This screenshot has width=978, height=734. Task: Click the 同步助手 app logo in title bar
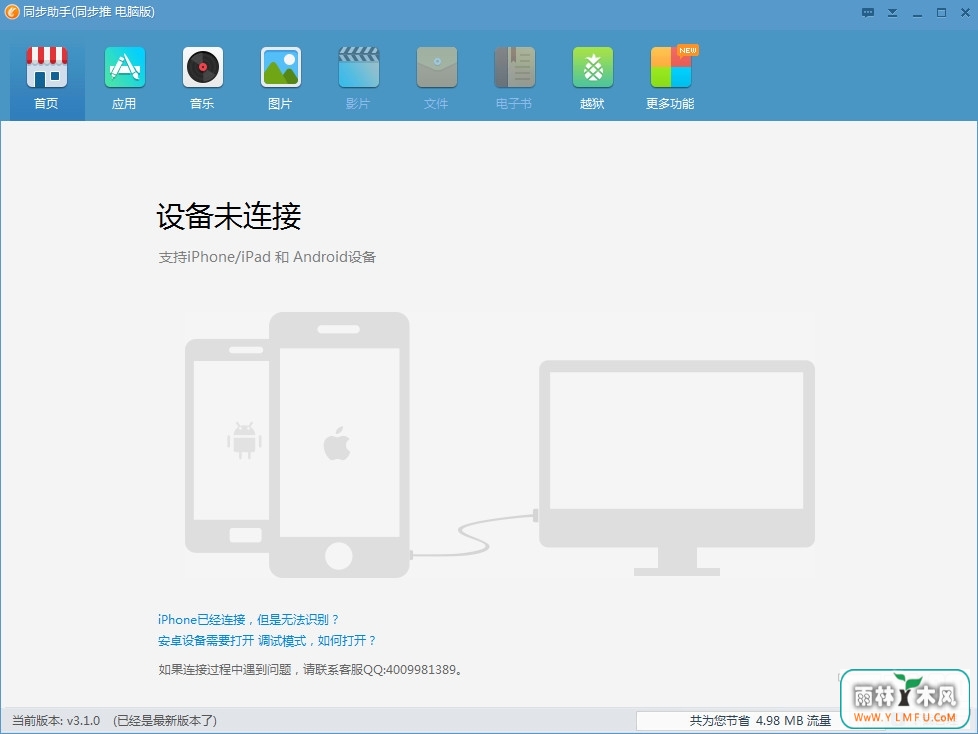click(x=12, y=12)
